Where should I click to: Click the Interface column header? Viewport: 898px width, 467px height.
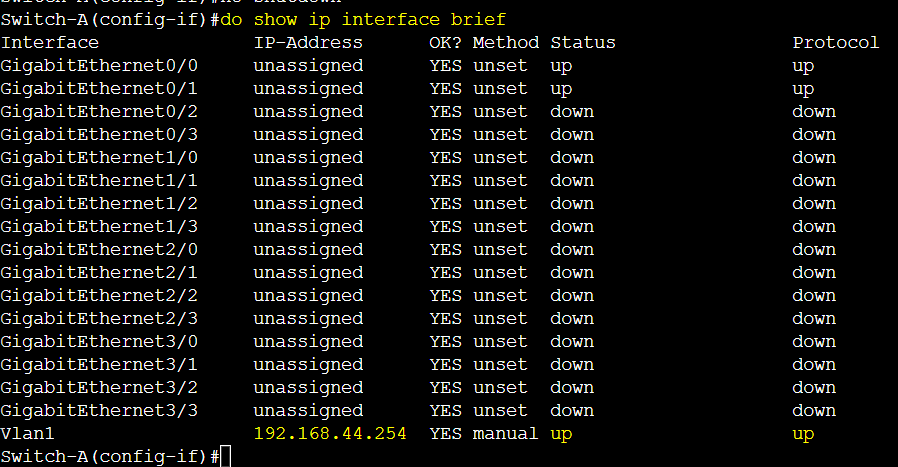tap(50, 42)
